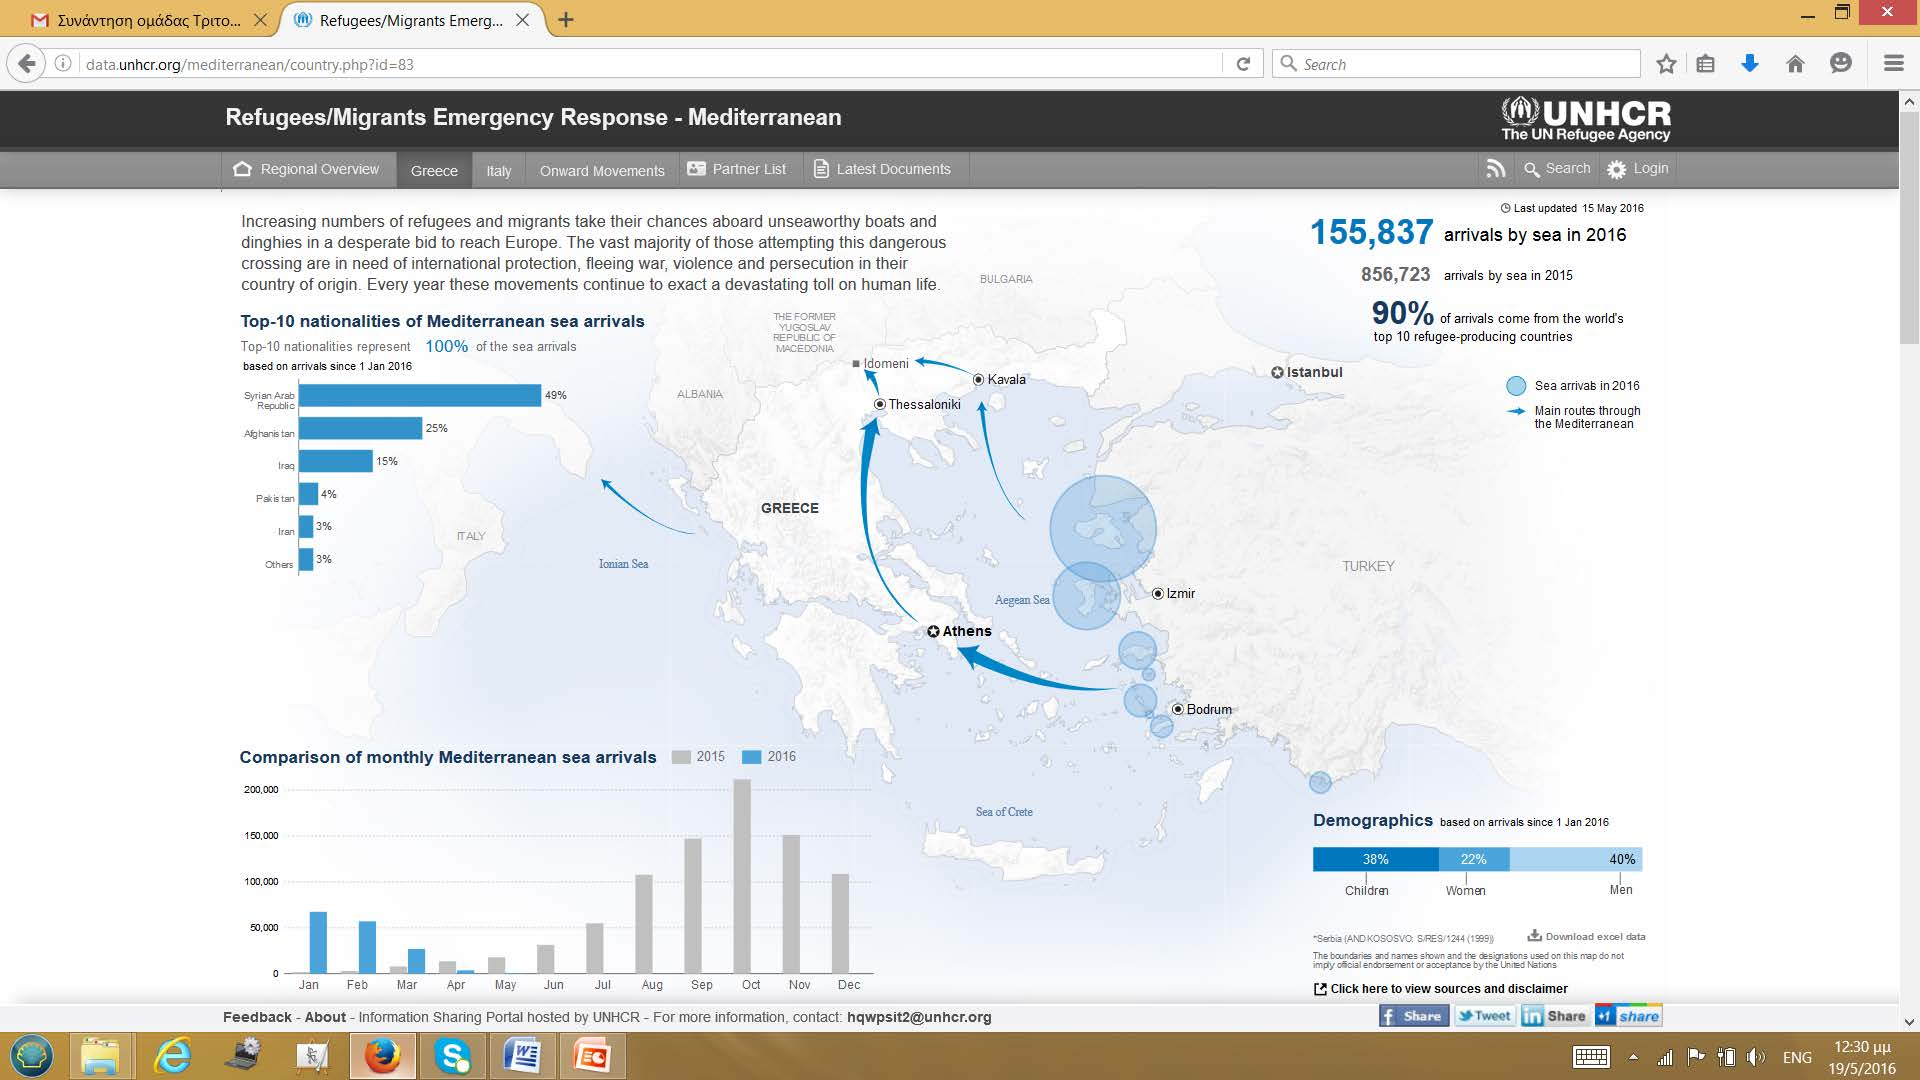Click the About link in footer
The width and height of the screenshot is (1920, 1080).
[x=325, y=1017]
